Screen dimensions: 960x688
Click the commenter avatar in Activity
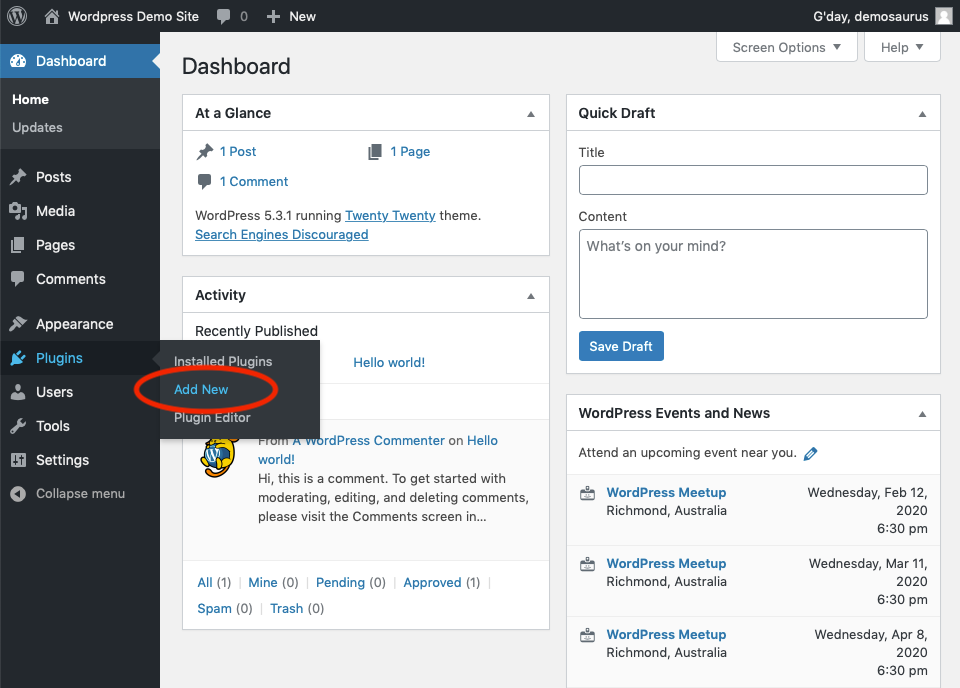219,457
